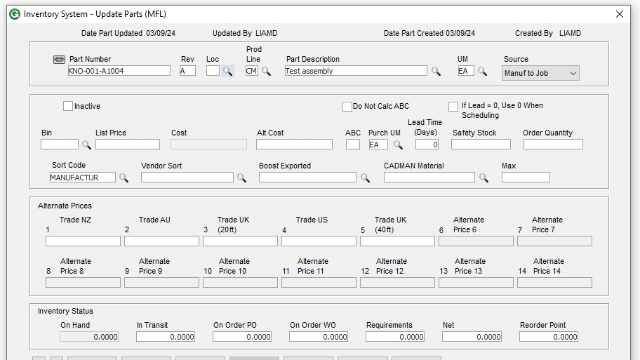Click the Vendor Sort field

click(187, 178)
